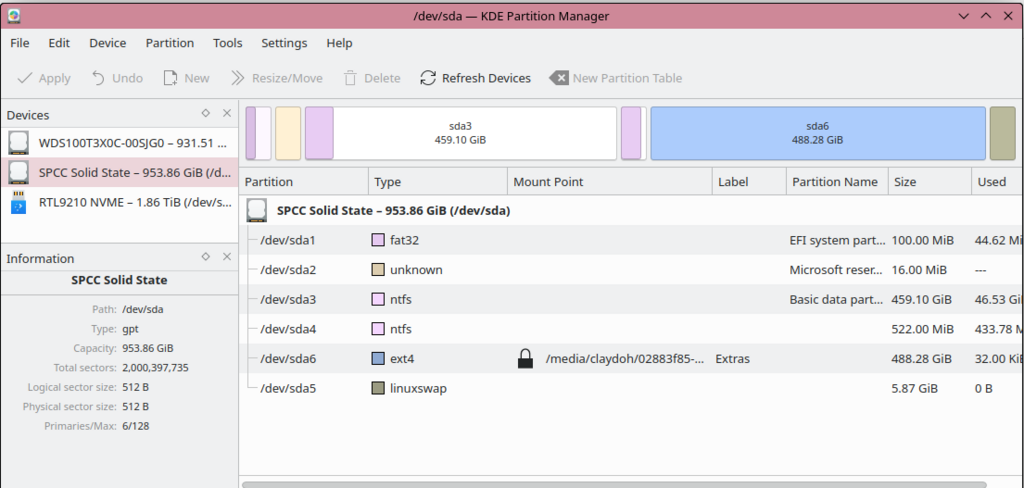
Task: Close the Devices panel
Action: click(227, 114)
